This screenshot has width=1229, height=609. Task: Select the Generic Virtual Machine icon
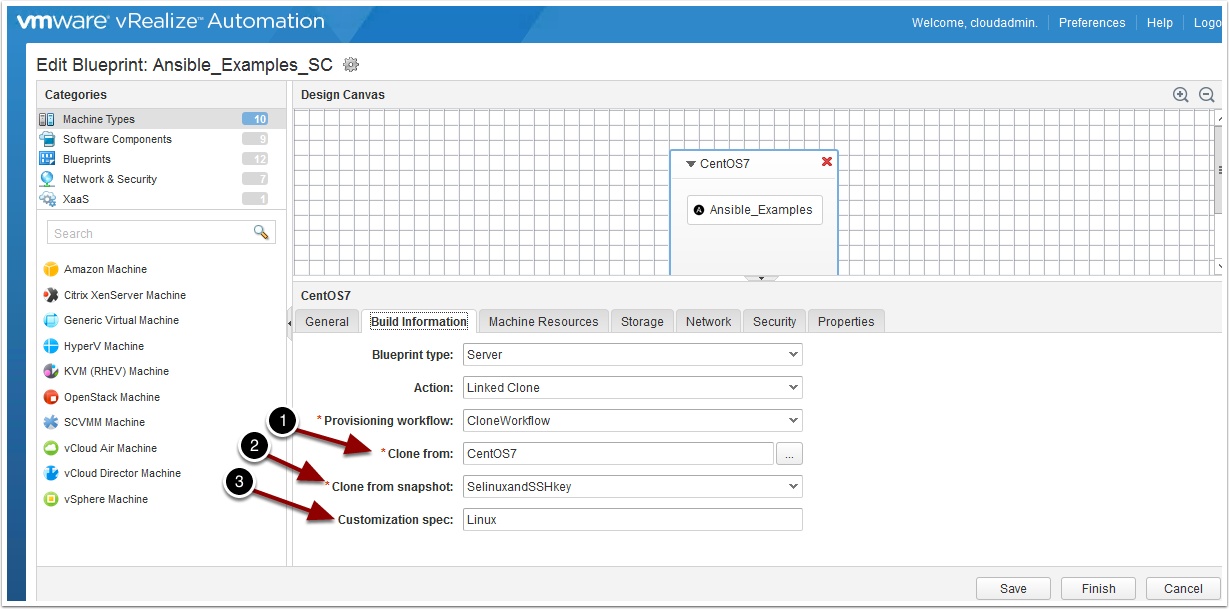click(51, 320)
